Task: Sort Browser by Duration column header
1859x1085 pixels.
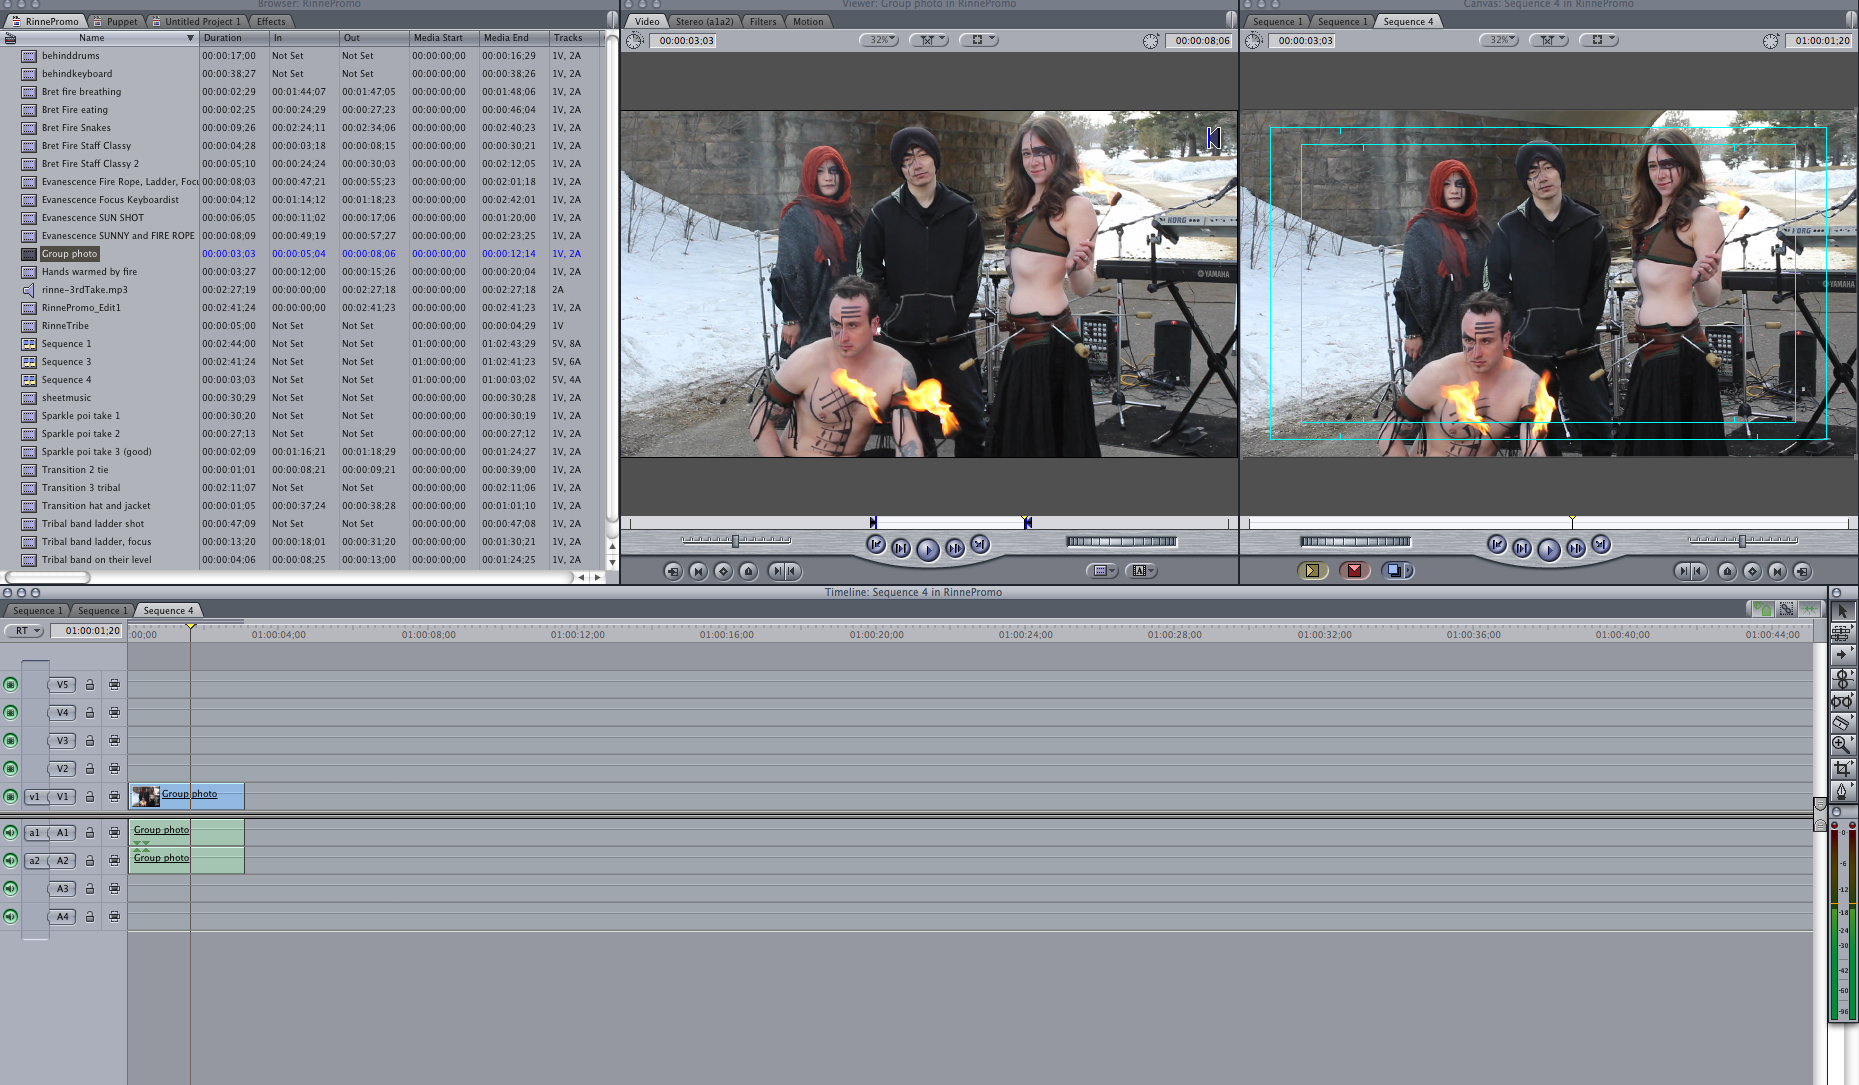Action: click(x=235, y=38)
